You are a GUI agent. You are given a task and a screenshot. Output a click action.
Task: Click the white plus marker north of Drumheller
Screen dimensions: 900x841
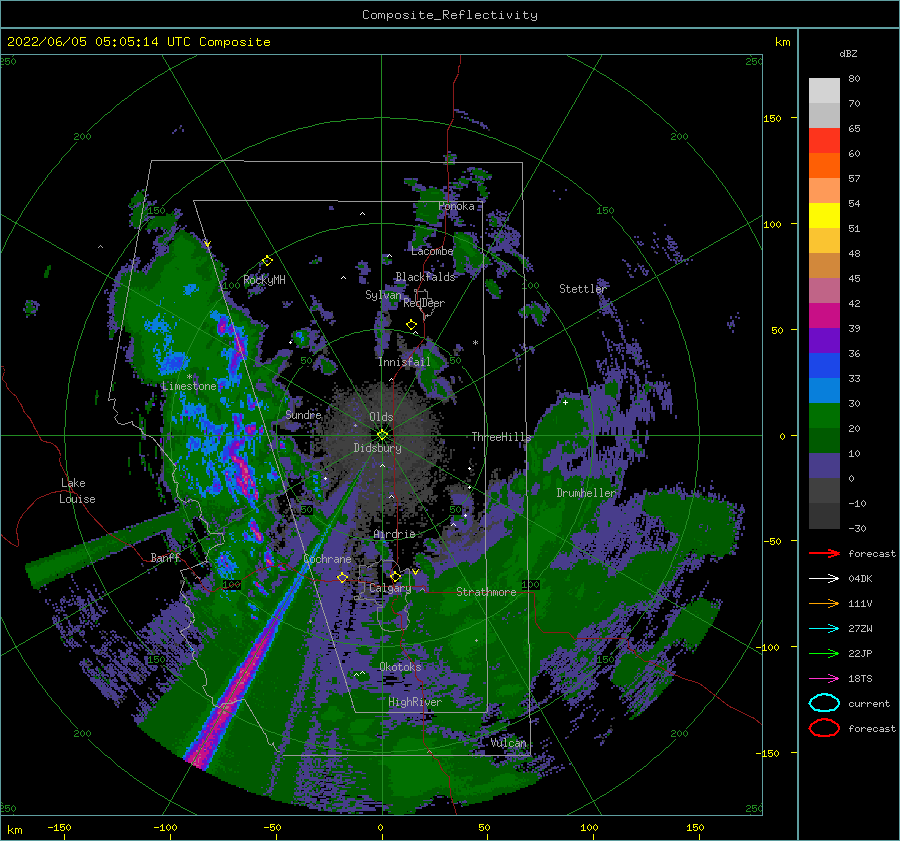(565, 402)
